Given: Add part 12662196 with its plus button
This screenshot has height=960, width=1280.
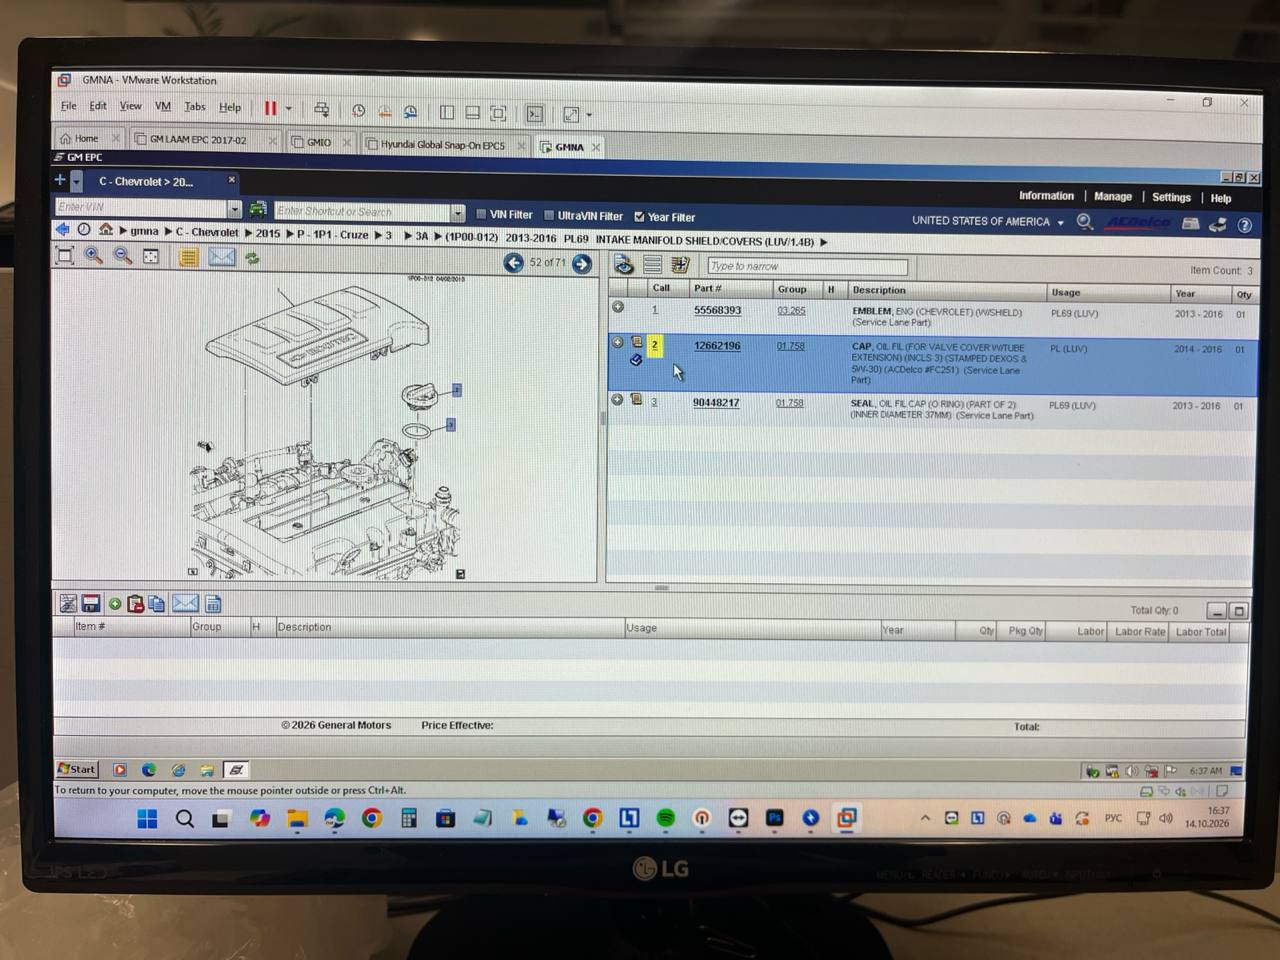Looking at the screenshot, I should click(x=618, y=342).
